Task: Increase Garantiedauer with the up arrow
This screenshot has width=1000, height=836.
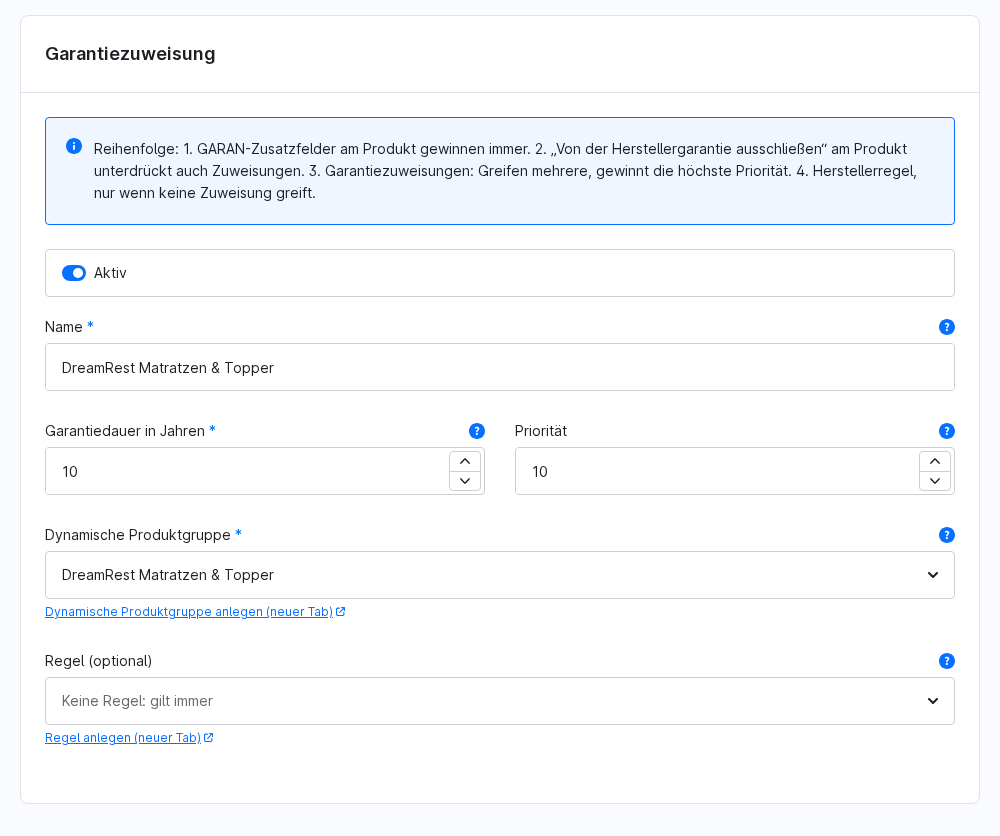Action: click(465, 461)
